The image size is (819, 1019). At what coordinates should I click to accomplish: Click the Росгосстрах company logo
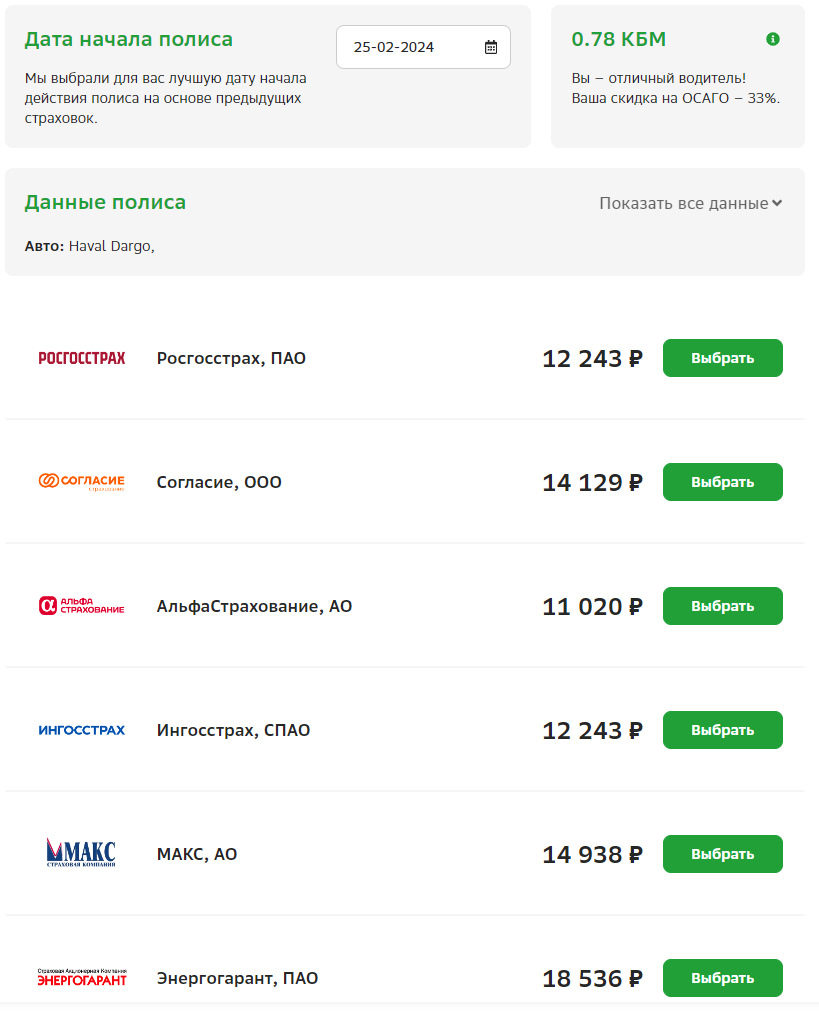[x=82, y=358]
